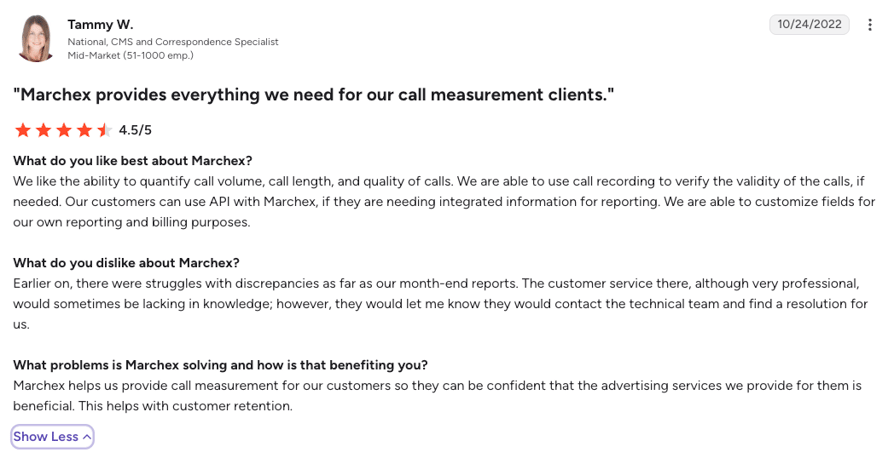Click the reviewer name Tammy W.

pyautogui.click(x=100, y=25)
